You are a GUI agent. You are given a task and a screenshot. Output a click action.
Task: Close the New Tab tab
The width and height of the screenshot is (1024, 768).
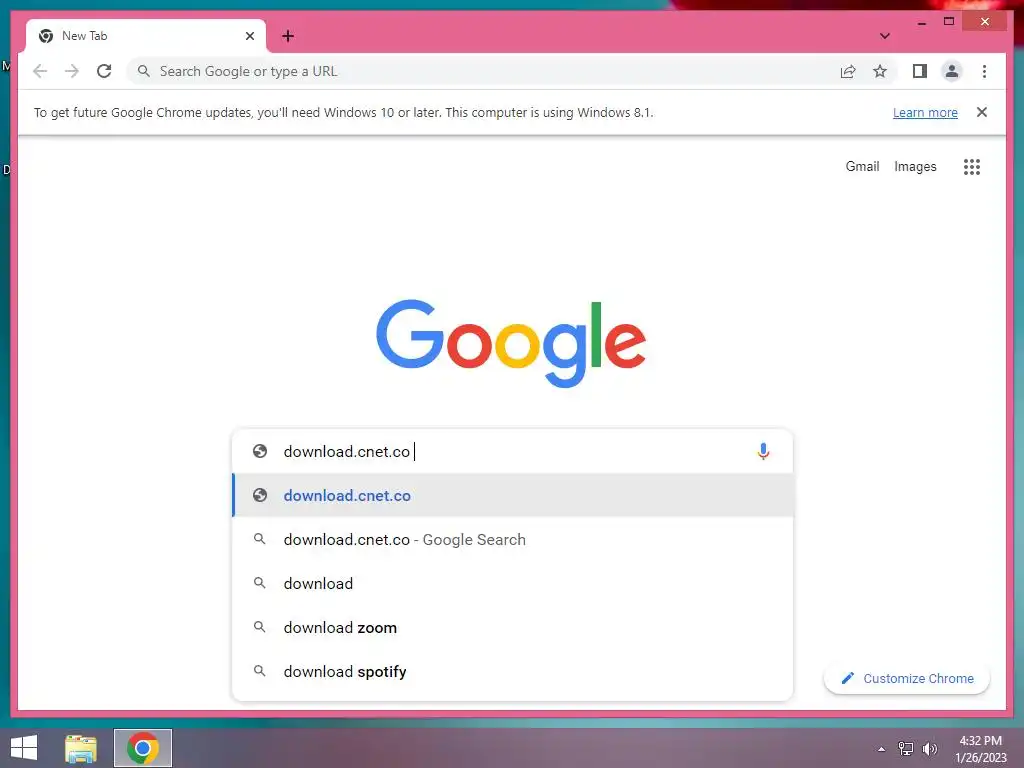[x=249, y=36]
